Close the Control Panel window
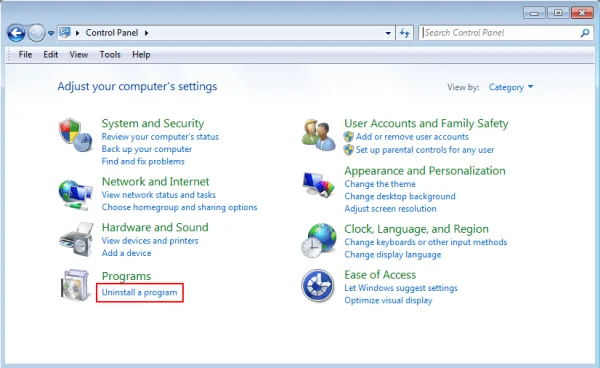Screen dimensions: 600x368 click(582, 13)
